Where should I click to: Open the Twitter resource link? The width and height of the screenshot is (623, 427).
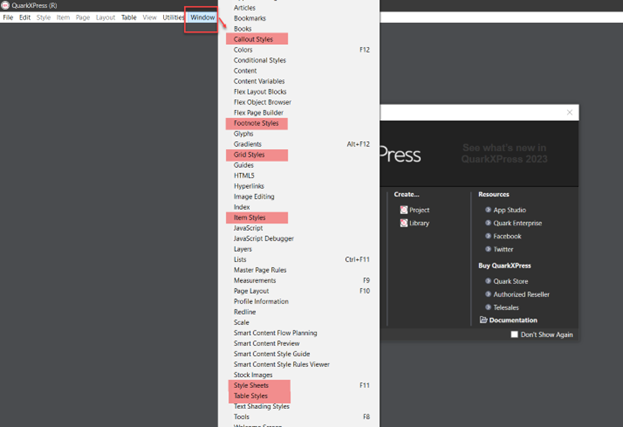[503, 249]
